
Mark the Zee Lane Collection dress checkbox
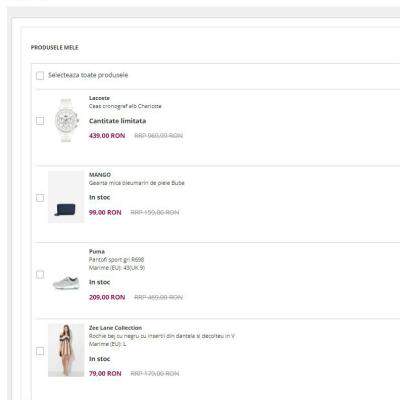tap(40, 351)
